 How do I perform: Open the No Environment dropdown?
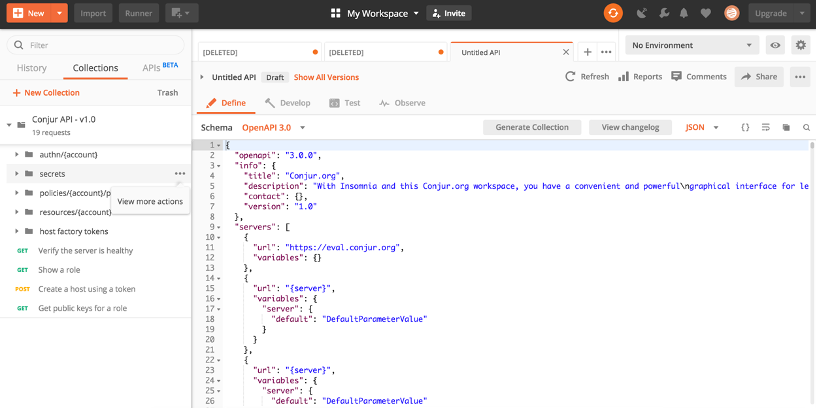coord(692,45)
